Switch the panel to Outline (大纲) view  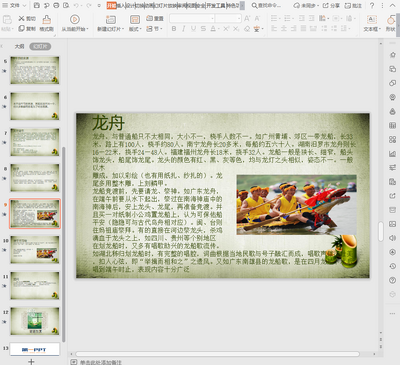[19, 46]
